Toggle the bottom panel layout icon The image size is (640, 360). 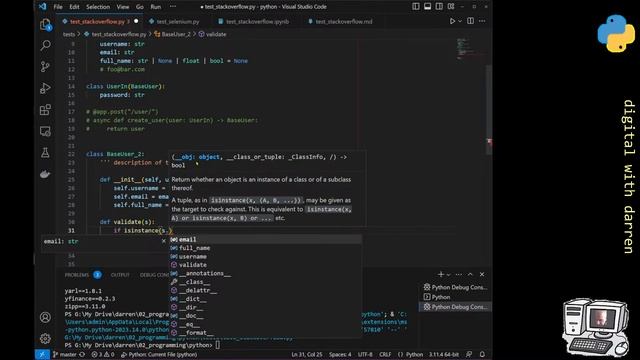tap(427, 7)
